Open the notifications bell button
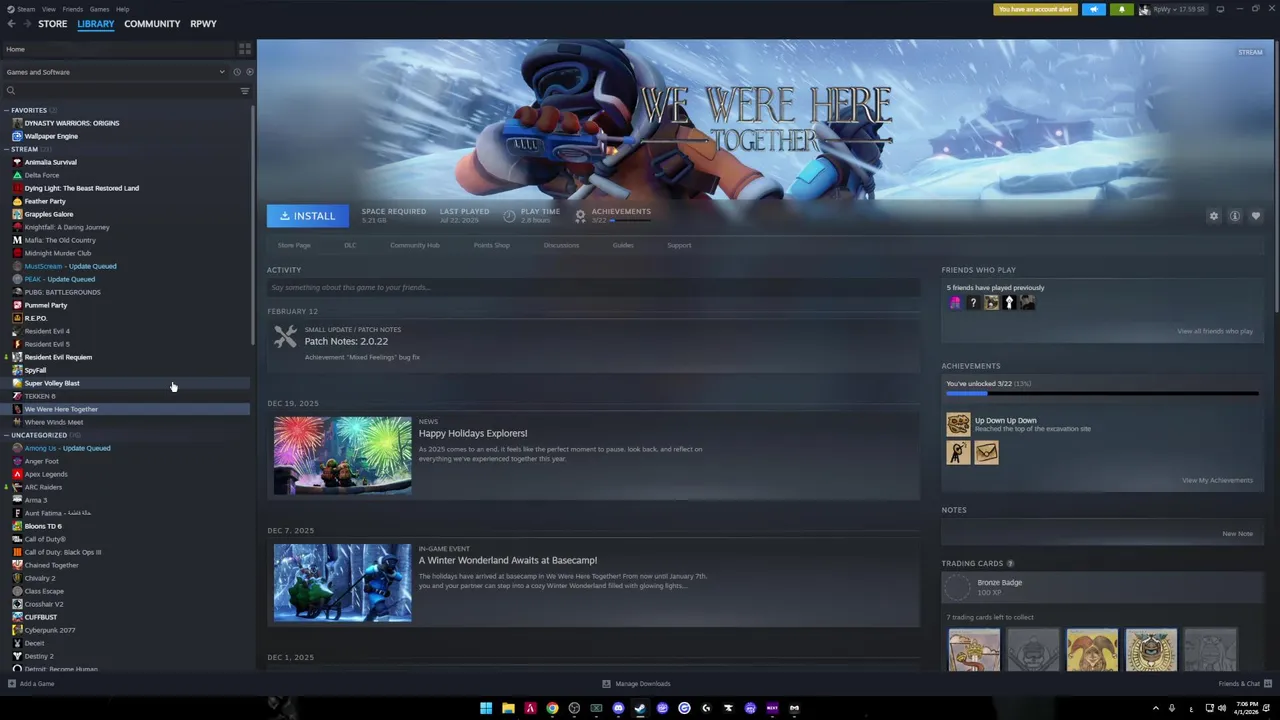The width and height of the screenshot is (1280, 720). [x=1121, y=9]
